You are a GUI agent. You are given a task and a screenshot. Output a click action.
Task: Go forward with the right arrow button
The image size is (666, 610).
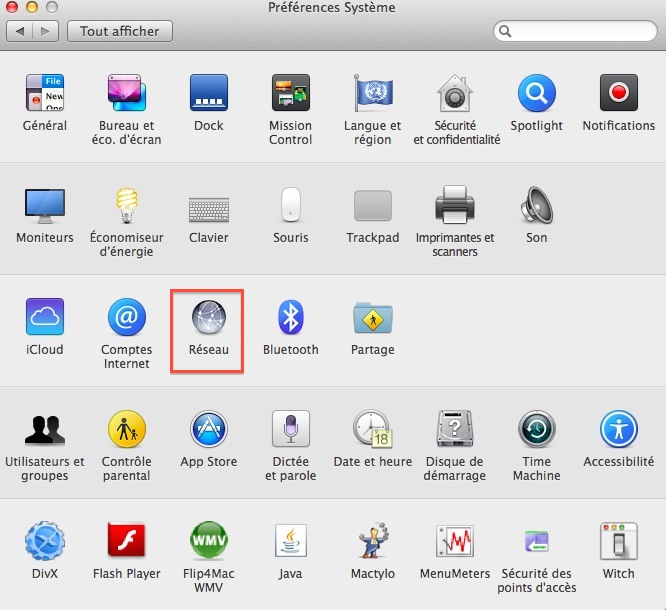click(x=45, y=31)
